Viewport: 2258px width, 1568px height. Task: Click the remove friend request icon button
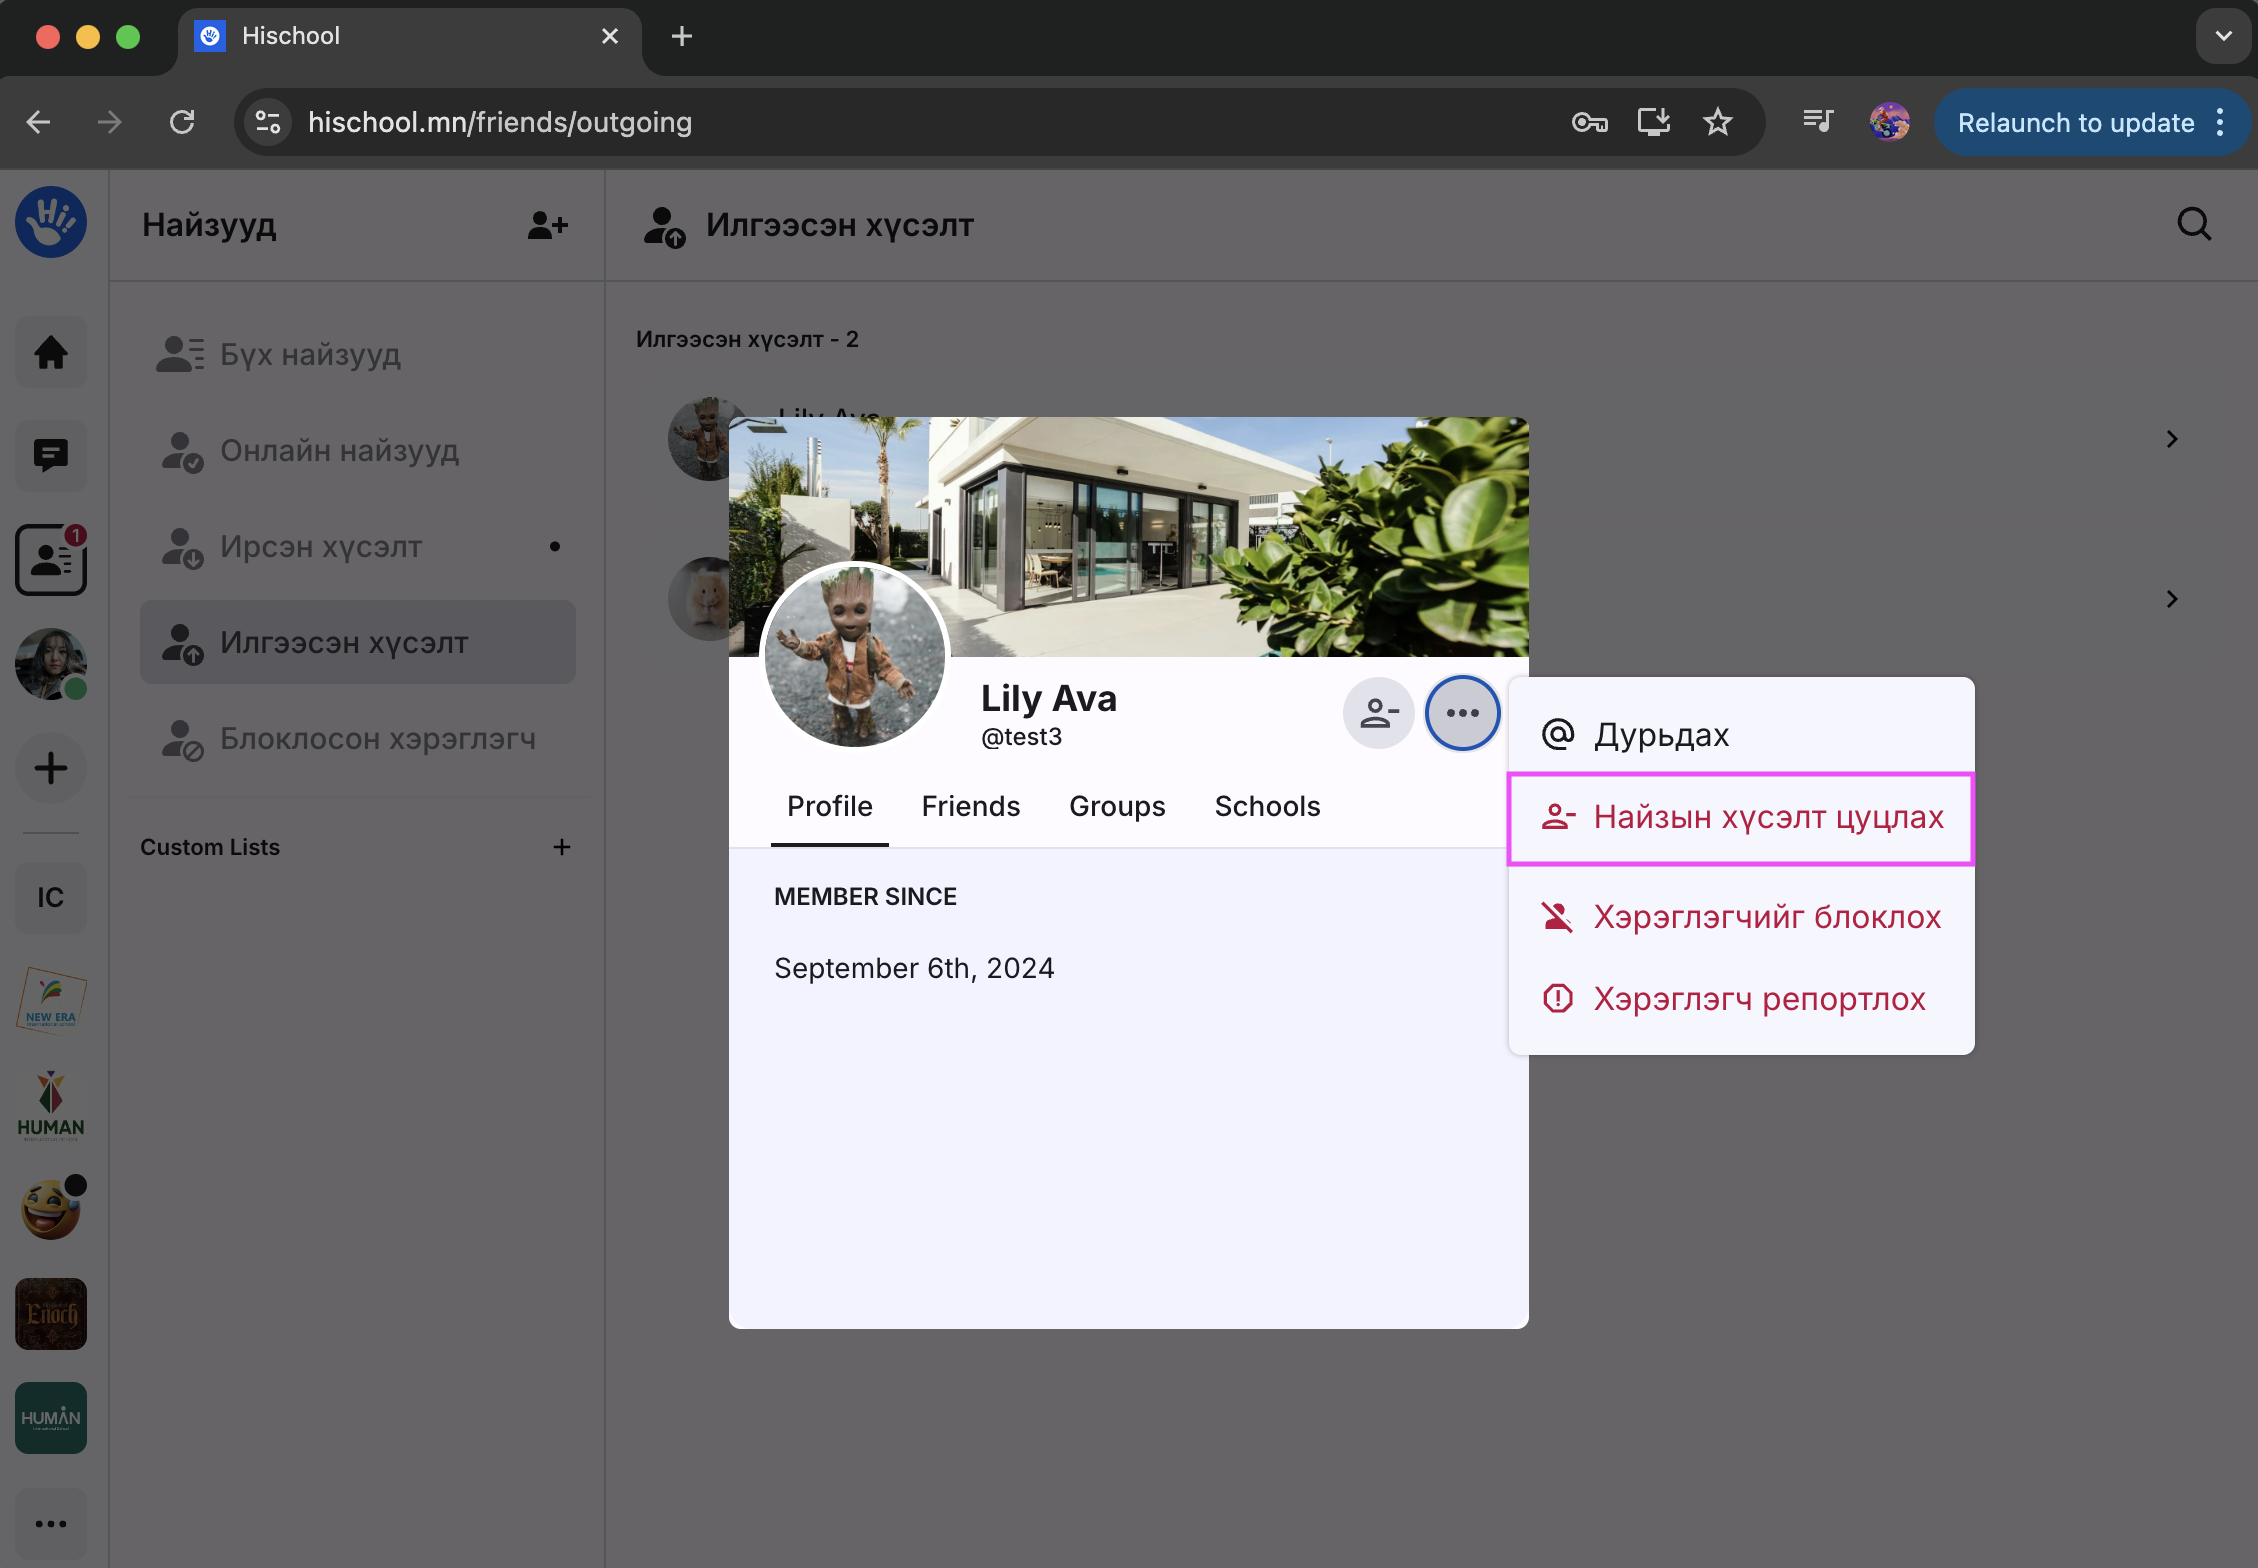pos(1378,713)
